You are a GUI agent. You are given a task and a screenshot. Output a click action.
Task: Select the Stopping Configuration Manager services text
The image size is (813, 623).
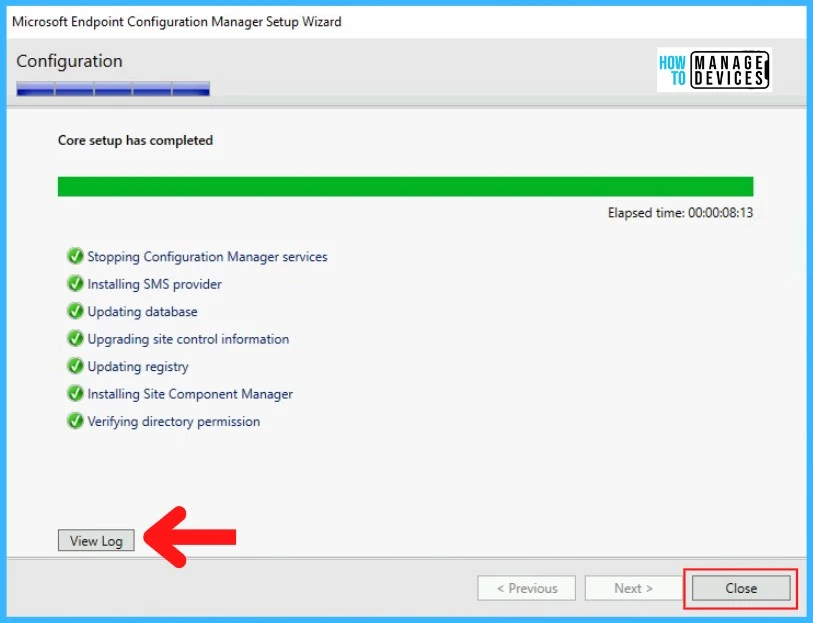tap(207, 257)
